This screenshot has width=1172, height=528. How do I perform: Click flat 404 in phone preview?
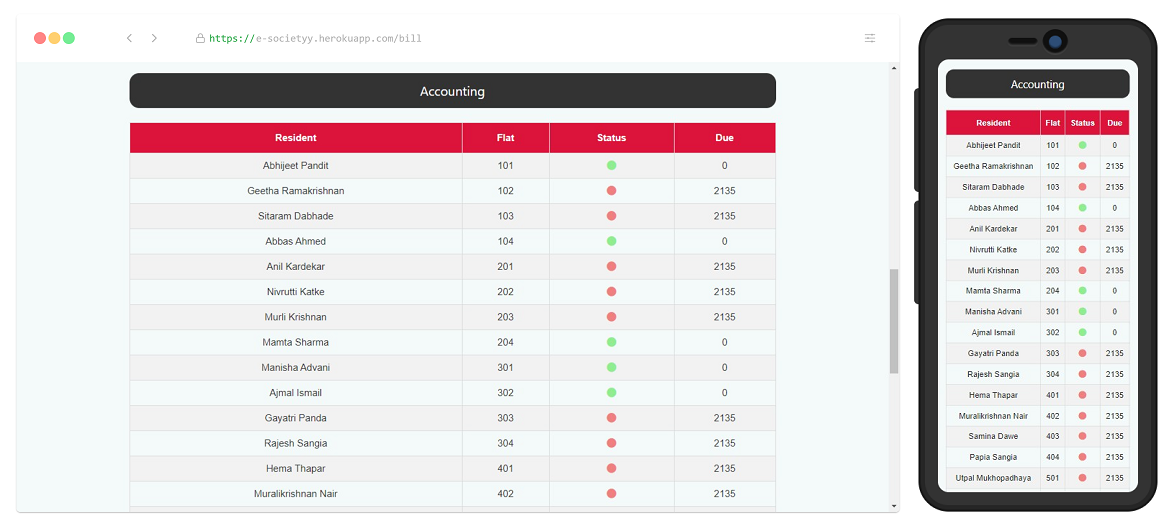point(1053,457)
